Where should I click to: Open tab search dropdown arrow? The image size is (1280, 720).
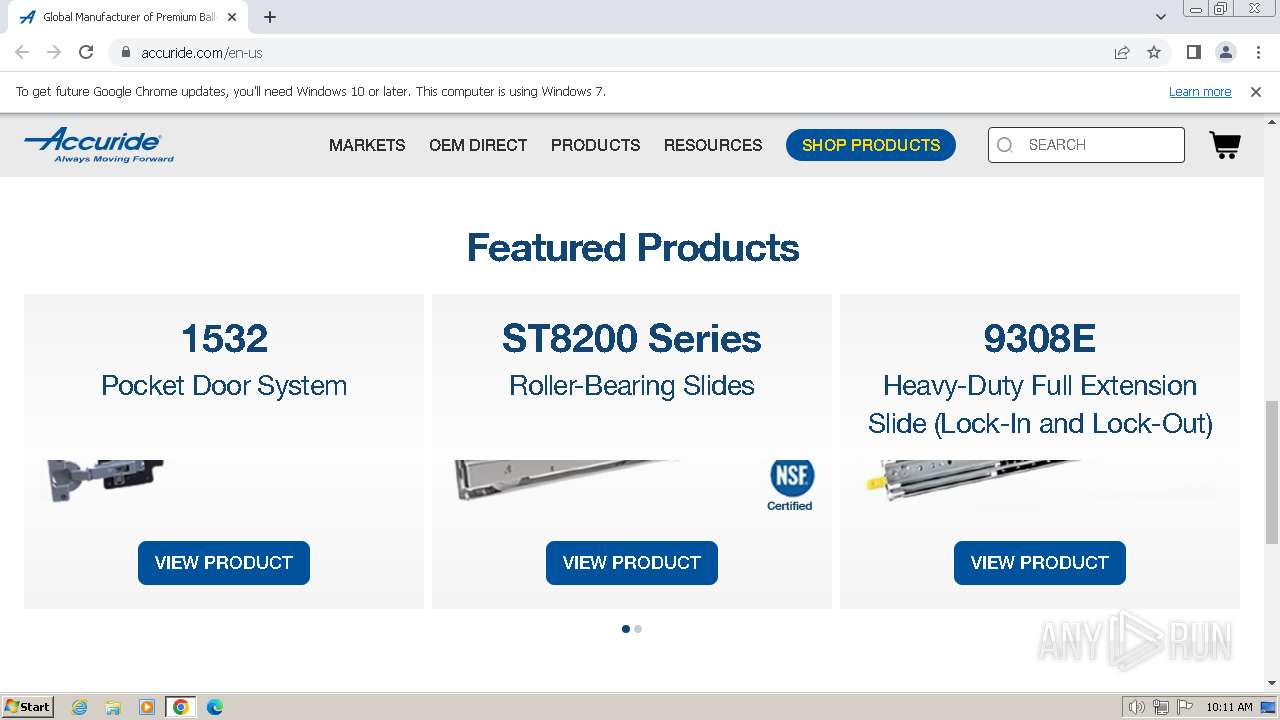tap(1161, 17)
